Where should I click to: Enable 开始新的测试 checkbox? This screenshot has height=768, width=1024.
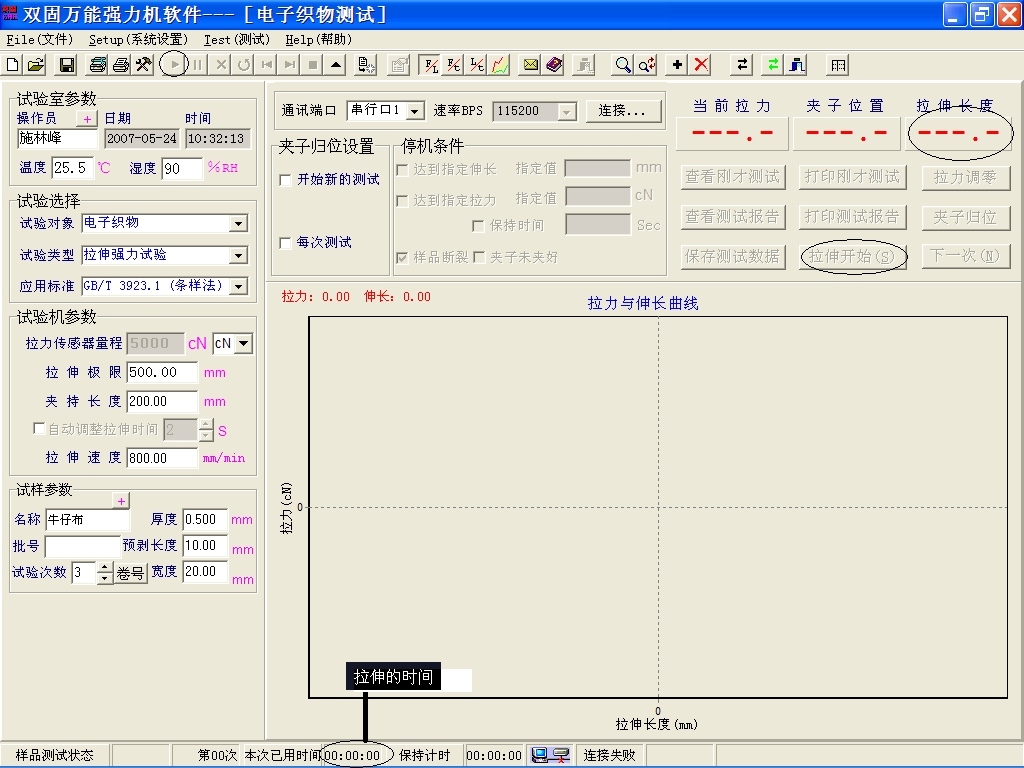click(286, 180)
